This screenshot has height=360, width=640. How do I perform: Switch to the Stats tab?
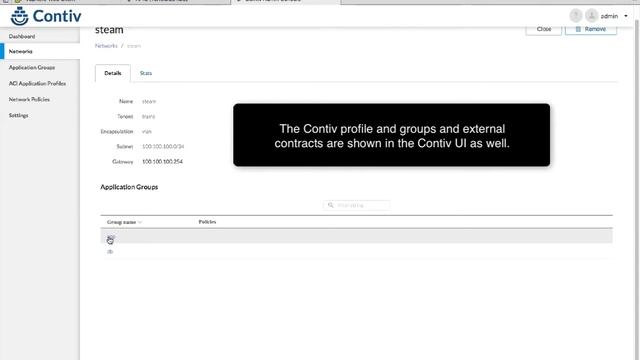coord(146,73)
